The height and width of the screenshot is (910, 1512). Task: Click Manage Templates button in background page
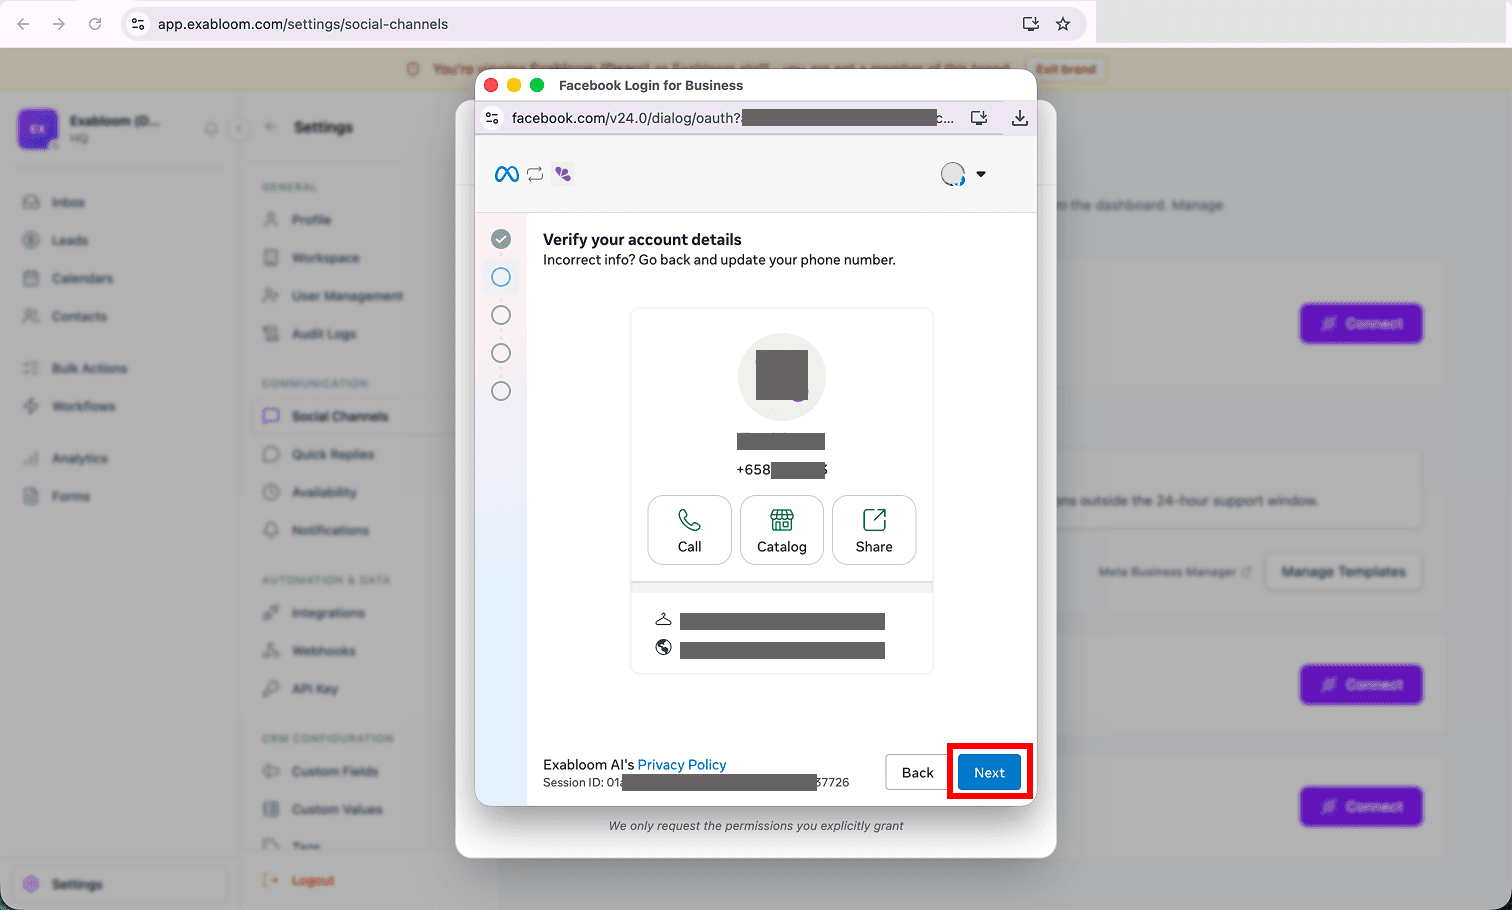pyautogui.click(x=1343, y=572)
